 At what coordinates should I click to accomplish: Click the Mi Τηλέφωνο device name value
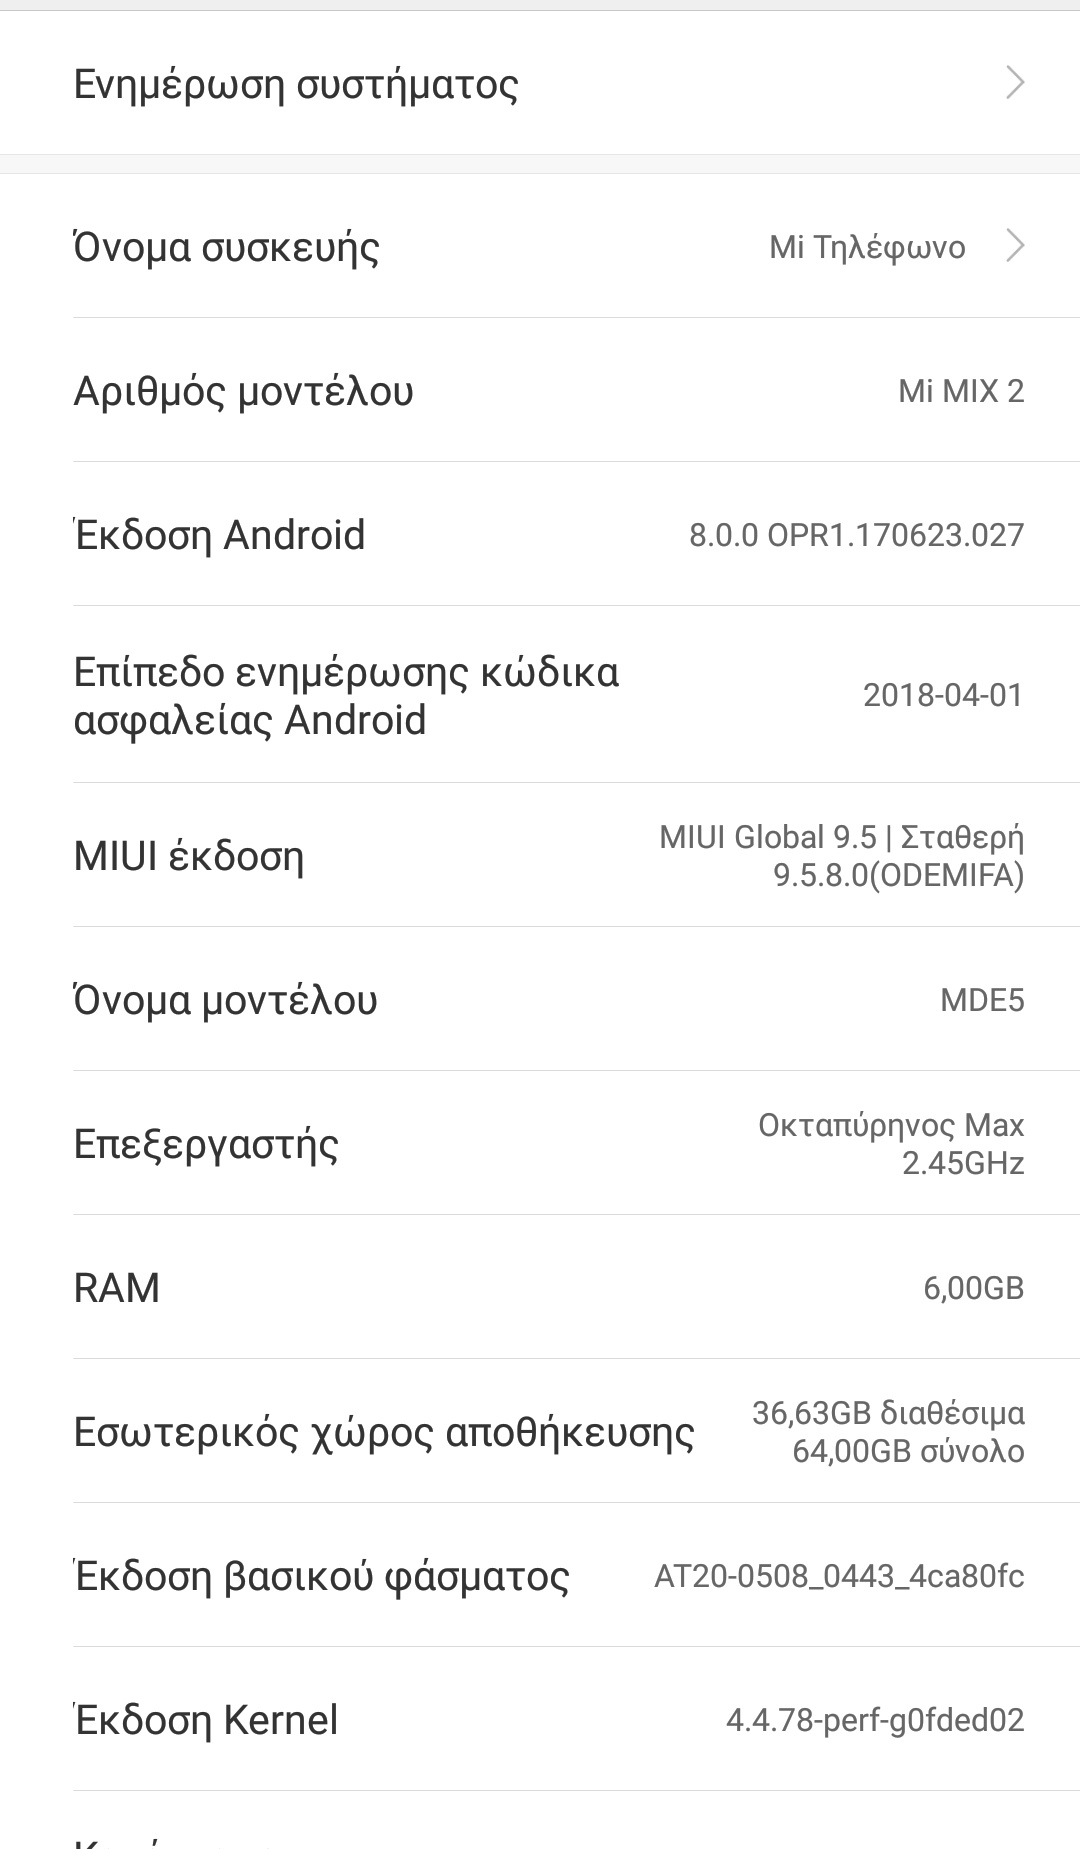[x=867, y=247]
